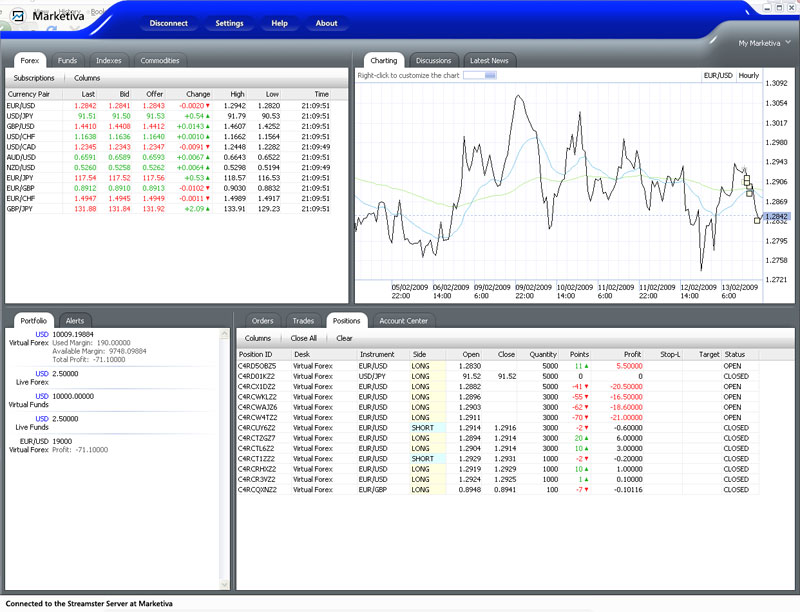This screenshot has width=800, height=612.
Task: Click the EUR/USD chart instrument selector
Action: coord(718,75)
